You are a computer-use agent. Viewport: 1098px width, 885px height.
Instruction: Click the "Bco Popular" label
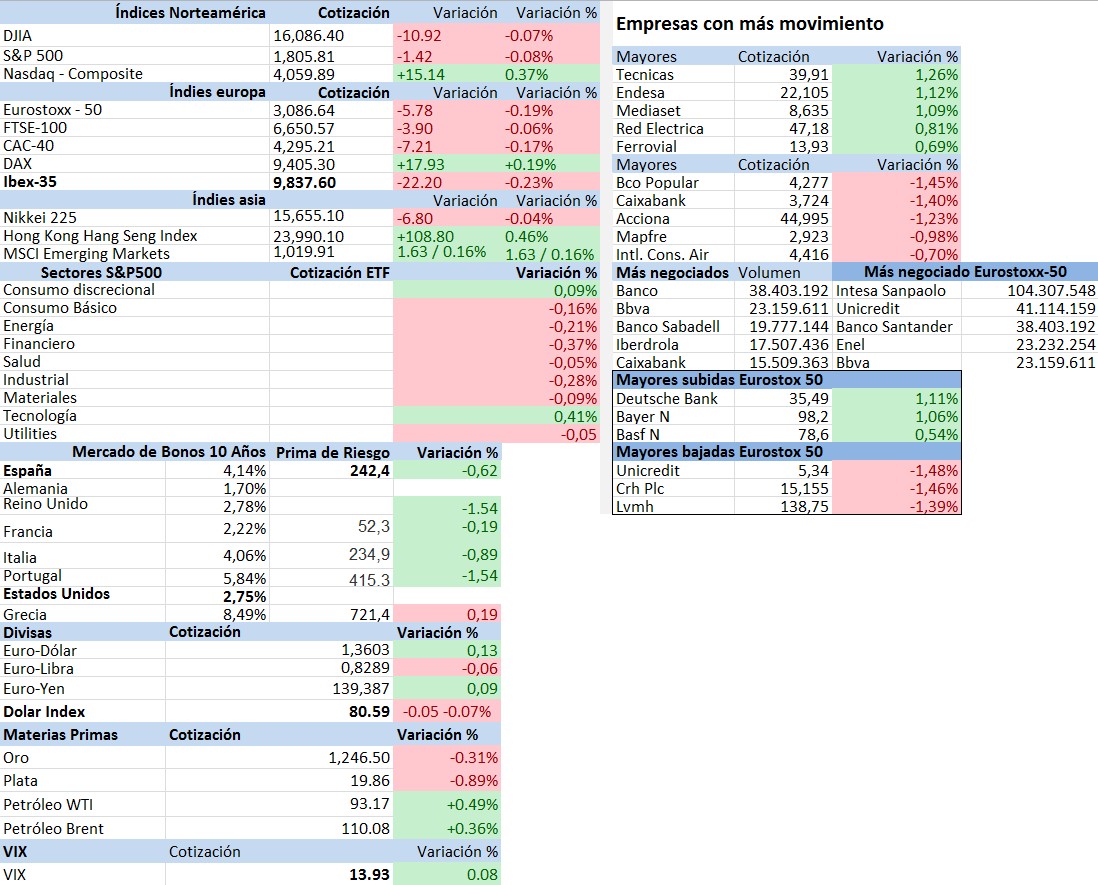point(658,183)
